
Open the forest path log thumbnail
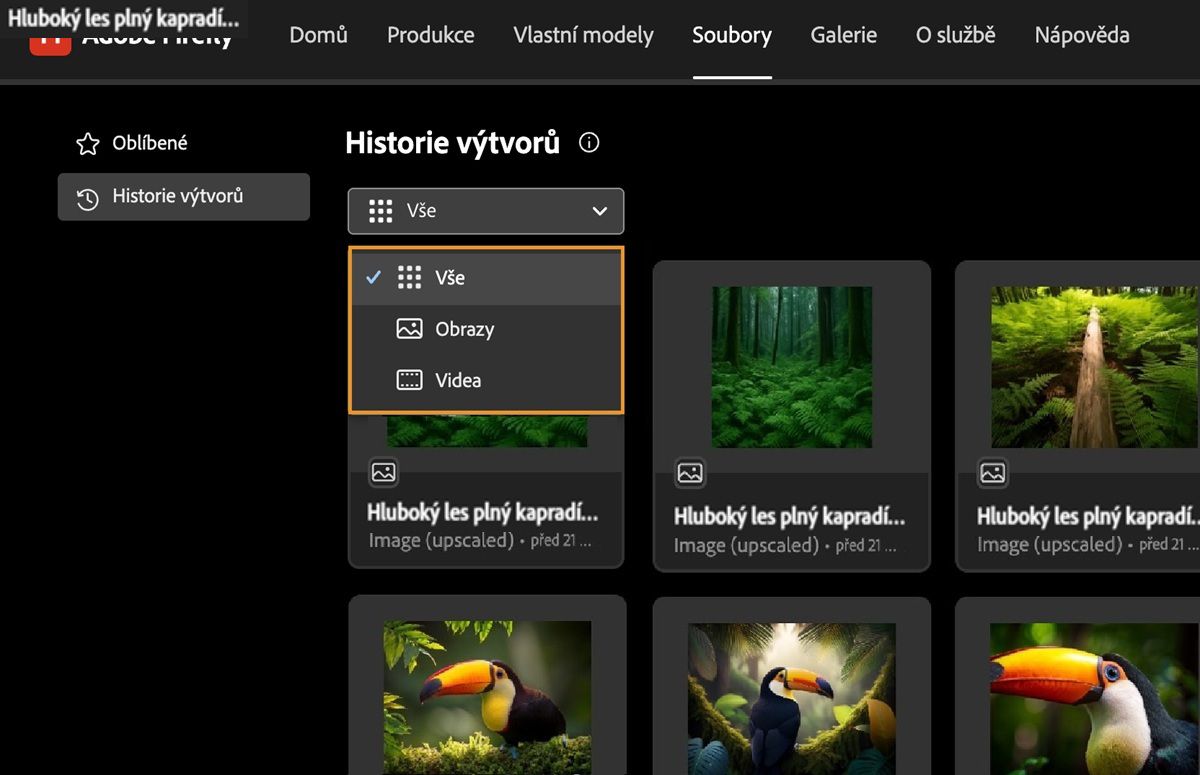[1094, 366]
